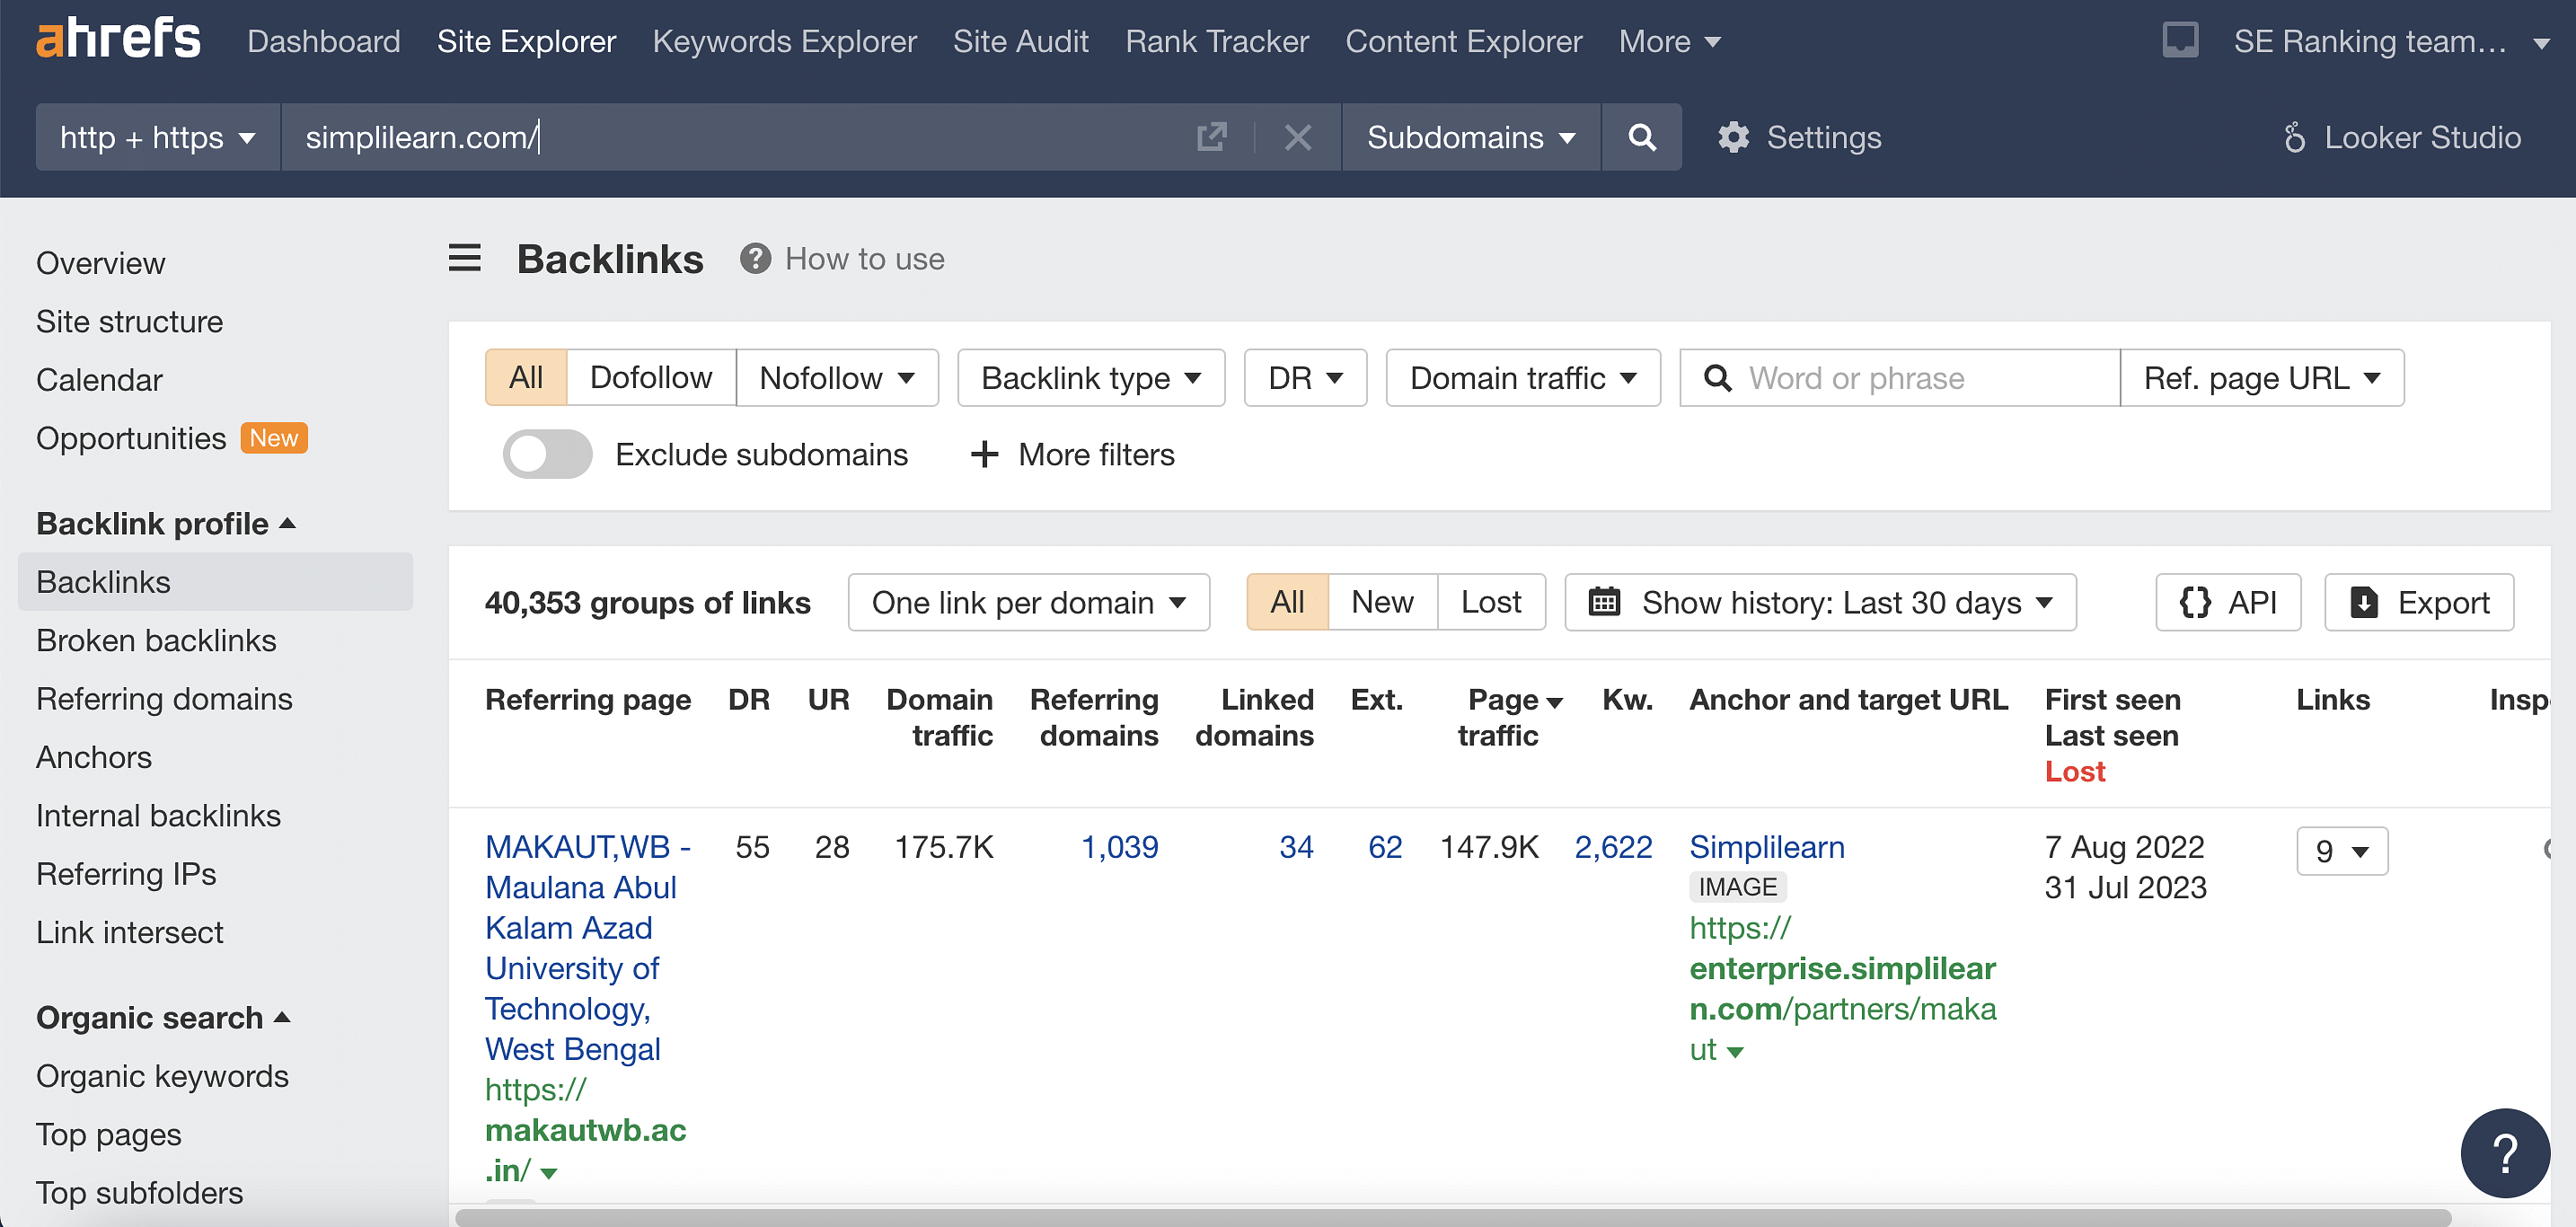Open the DR filter dropdown
The height and width of the screenshot is (1227, 2576).
(x=1305, y=377)
